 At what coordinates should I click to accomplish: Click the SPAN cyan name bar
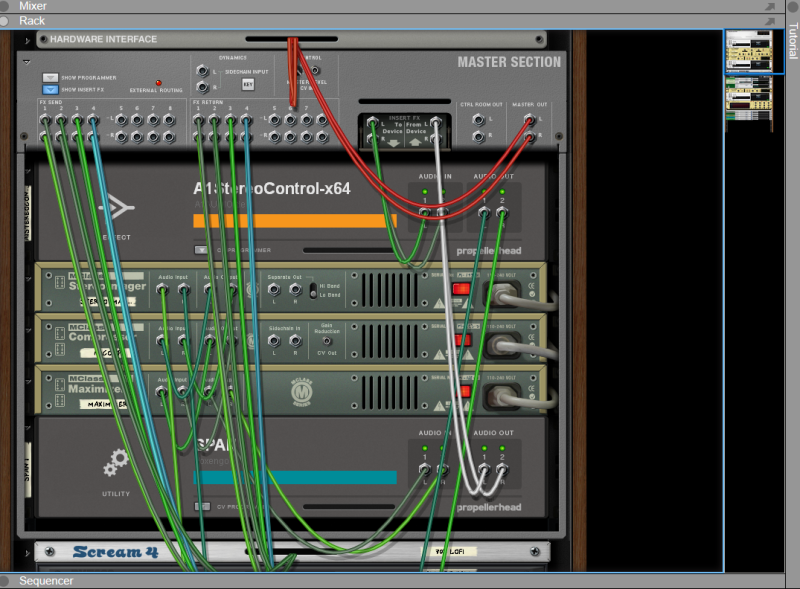click(x=295, y=477)
